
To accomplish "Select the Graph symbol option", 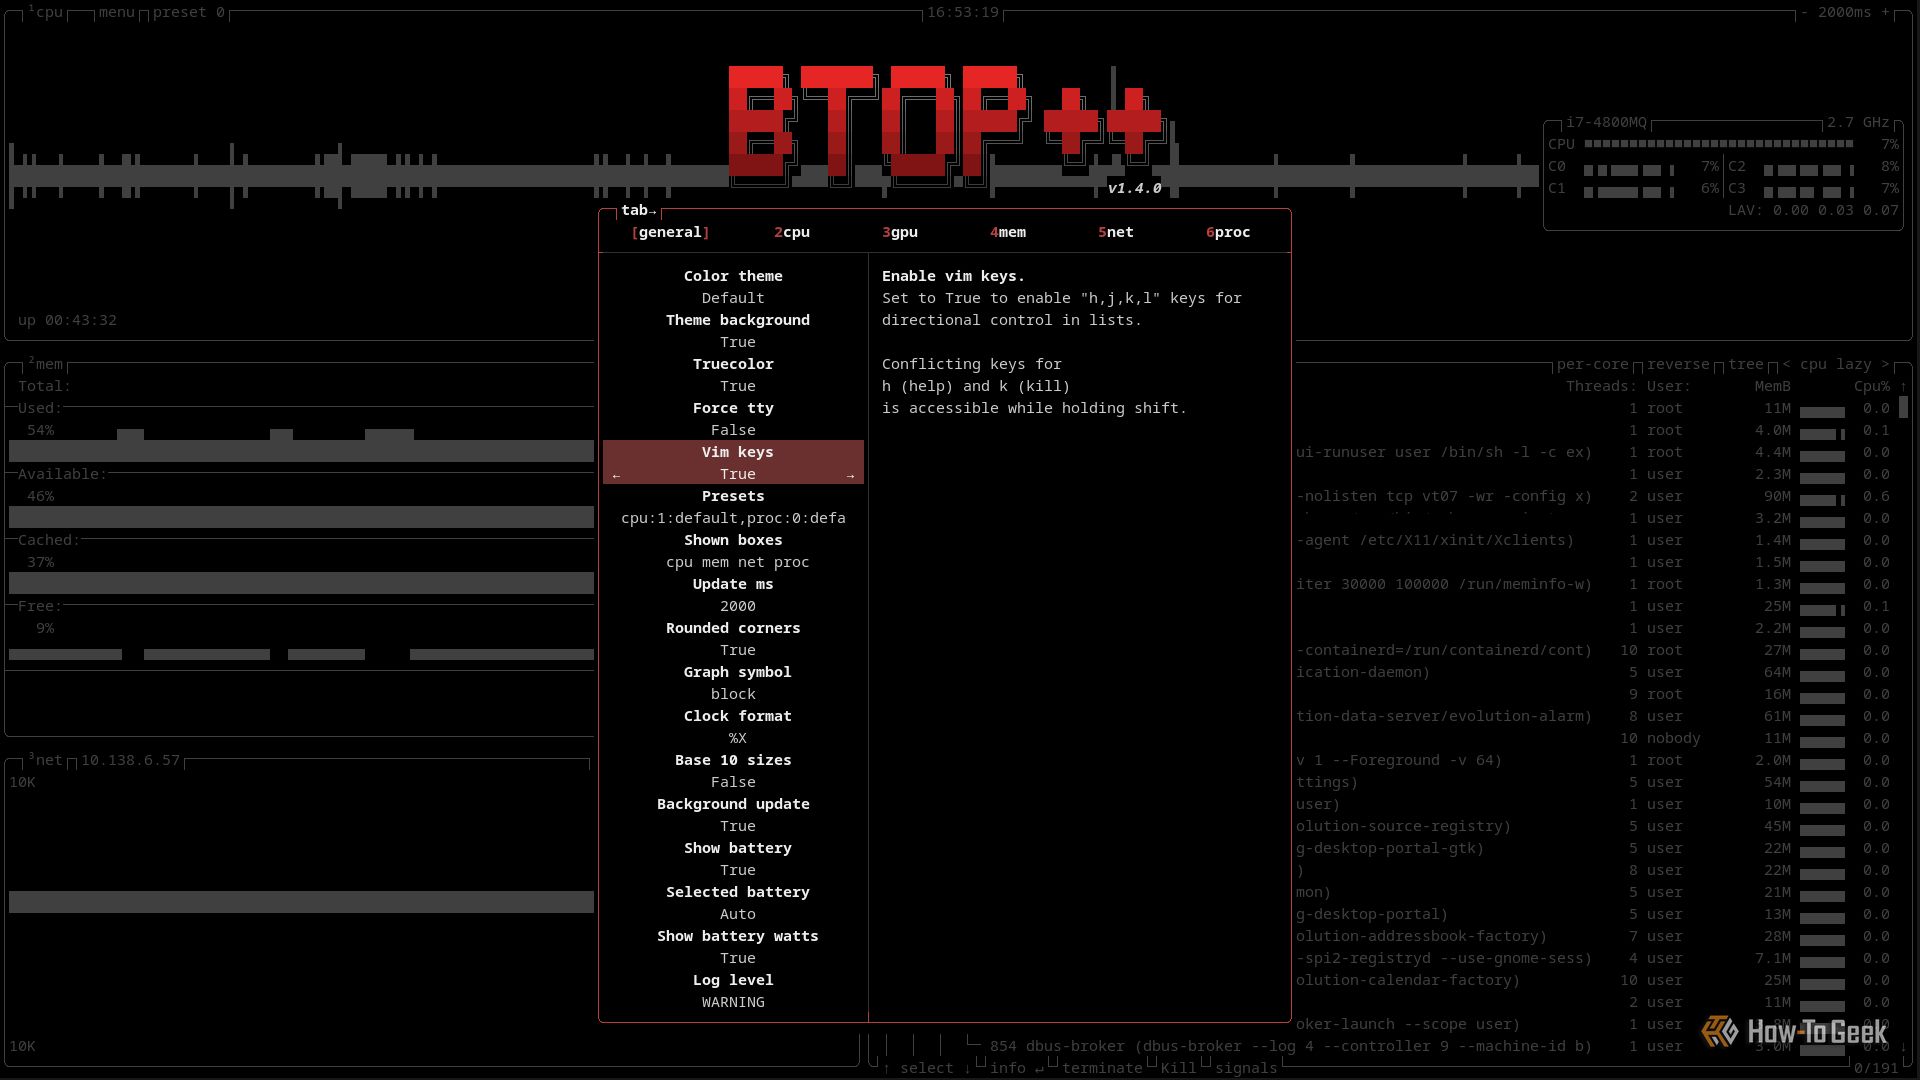I will [x=737, y=672].
